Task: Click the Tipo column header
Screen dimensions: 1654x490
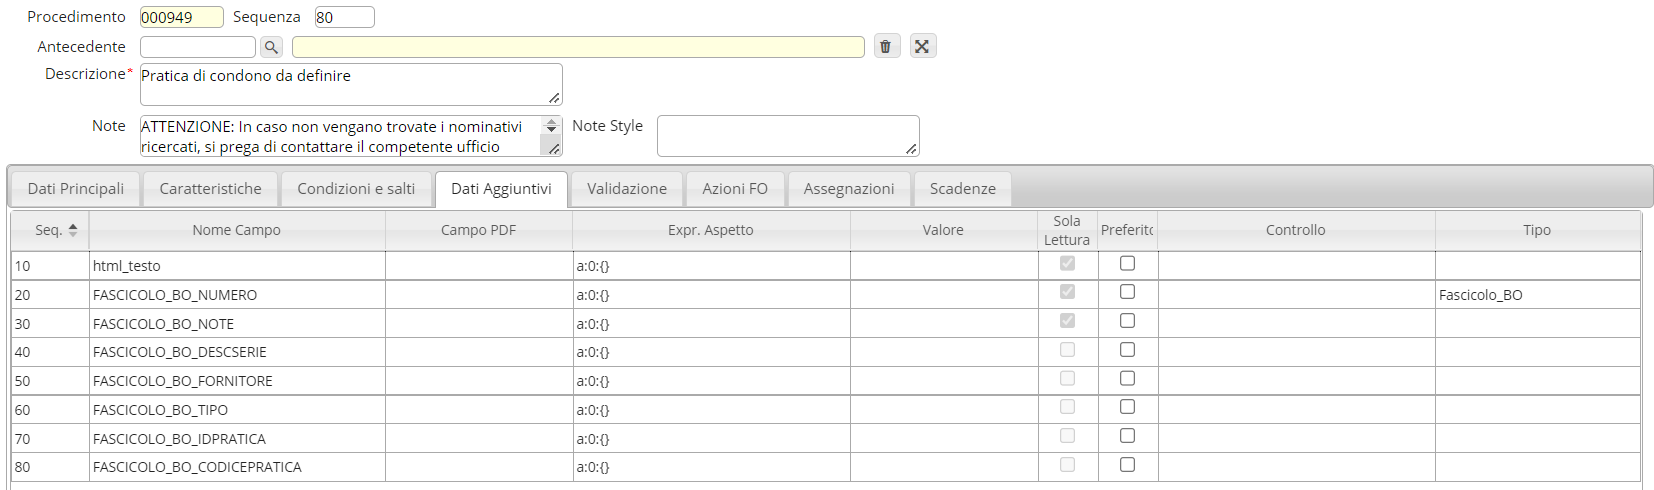Action: tap(1536, 230)
